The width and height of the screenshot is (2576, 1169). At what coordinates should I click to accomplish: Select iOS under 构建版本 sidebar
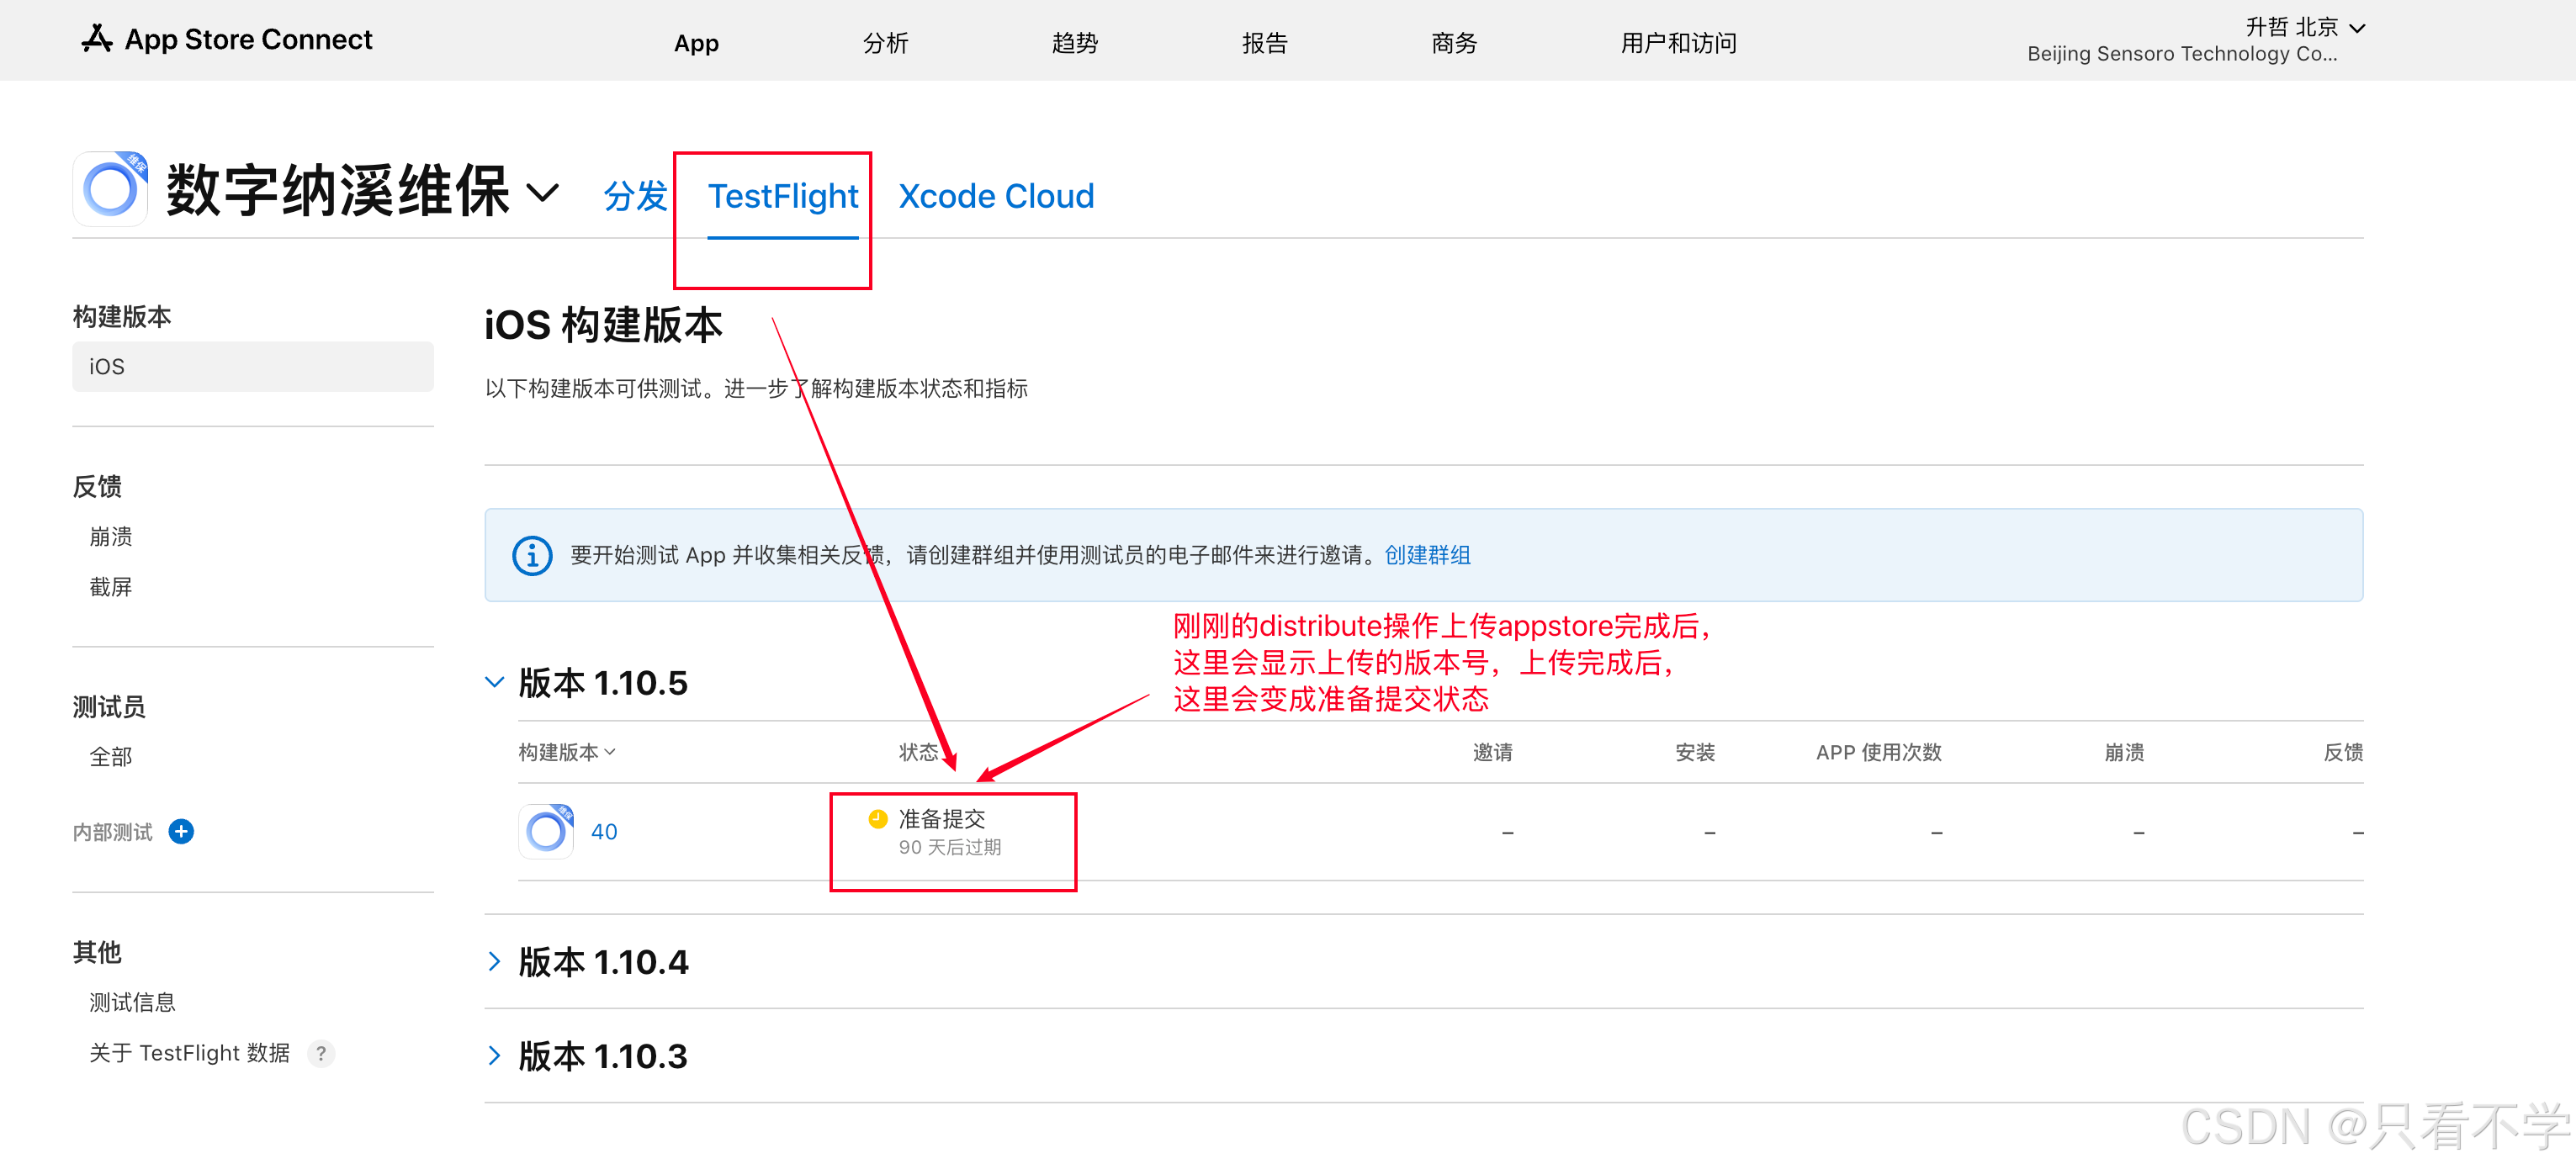coord(253,367)
